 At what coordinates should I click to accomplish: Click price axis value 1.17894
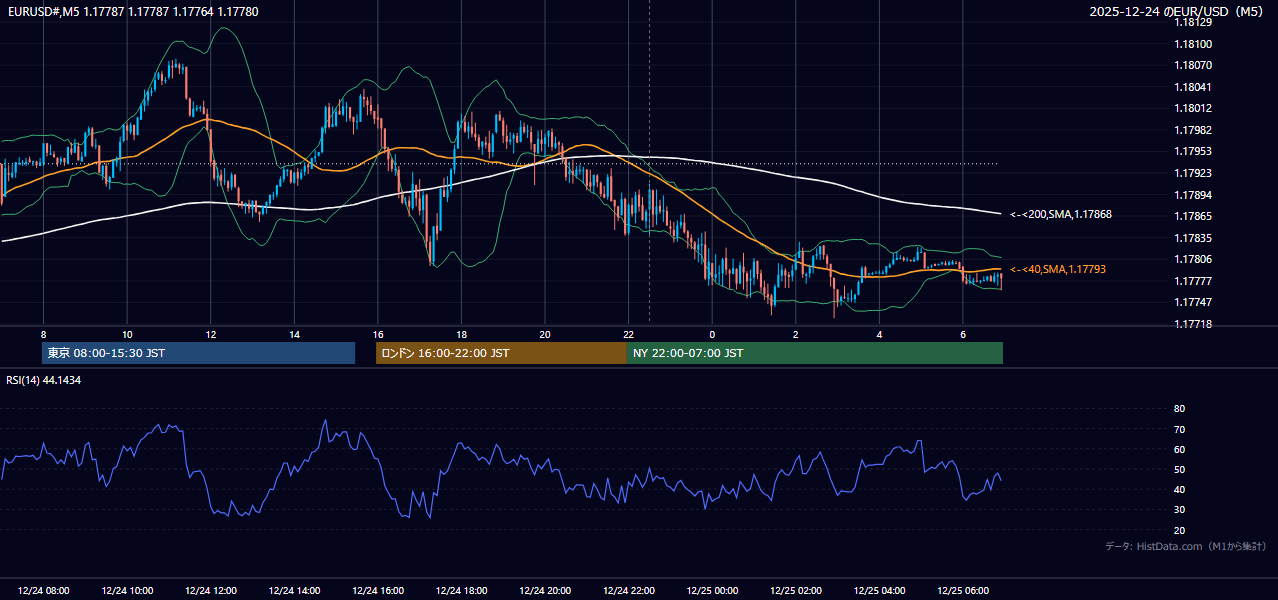point(1192,195)
